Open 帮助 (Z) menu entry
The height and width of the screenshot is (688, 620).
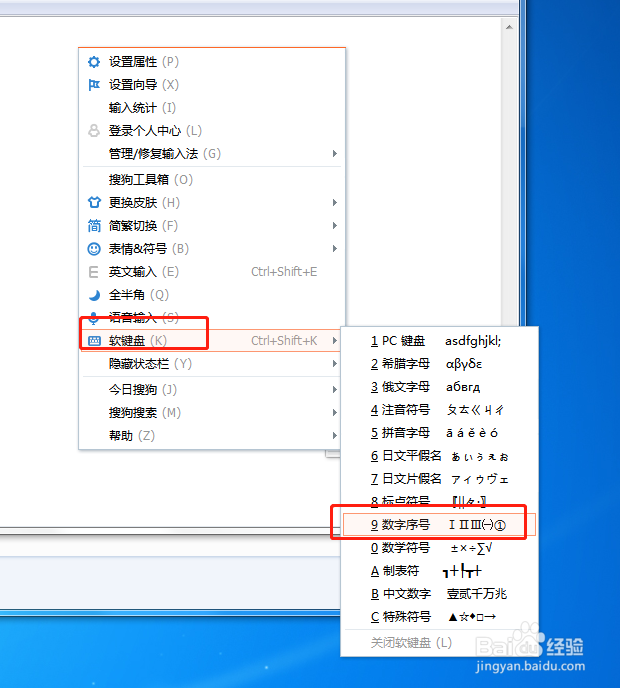tap(211, 436)
